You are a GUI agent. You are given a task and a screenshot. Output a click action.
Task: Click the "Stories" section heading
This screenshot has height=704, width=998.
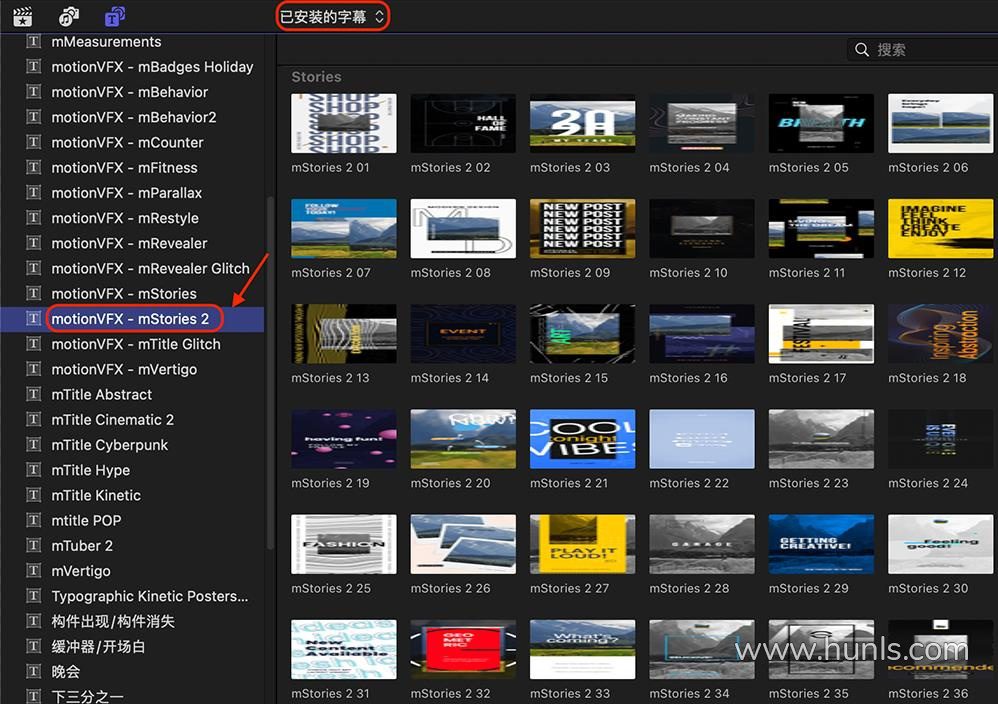(x=316, y=77)
